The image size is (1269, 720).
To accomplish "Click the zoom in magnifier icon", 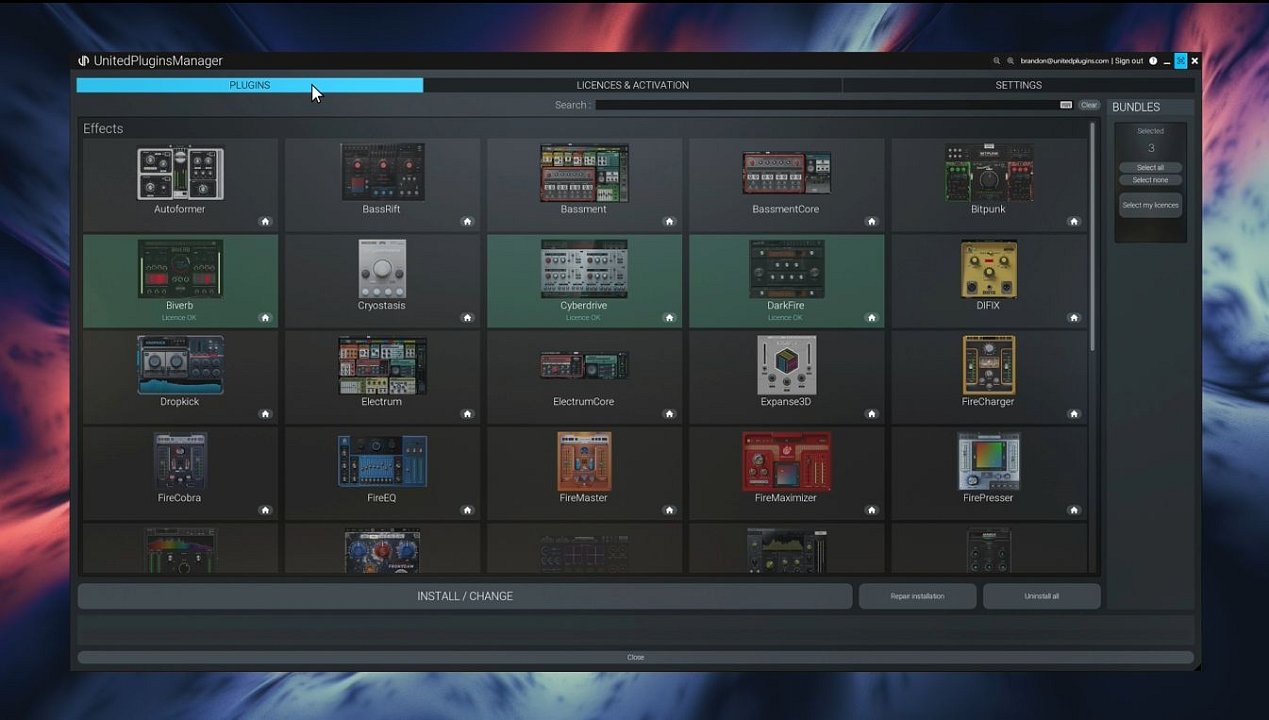I will (x=1010, y=61).
